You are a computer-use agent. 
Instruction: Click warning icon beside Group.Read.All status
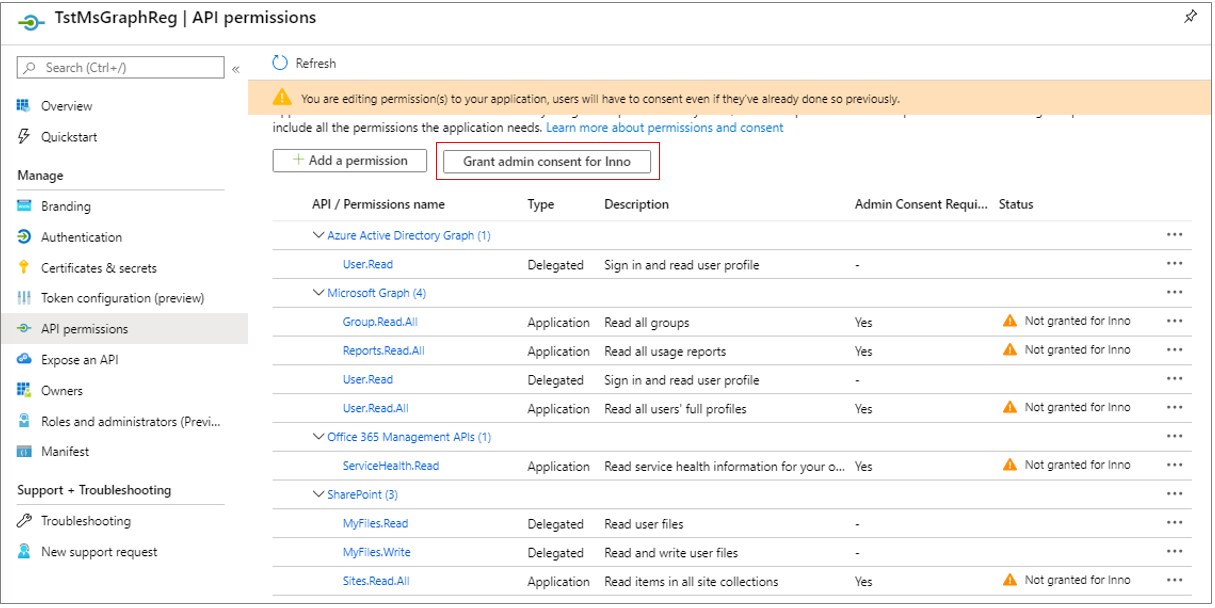1010,321
